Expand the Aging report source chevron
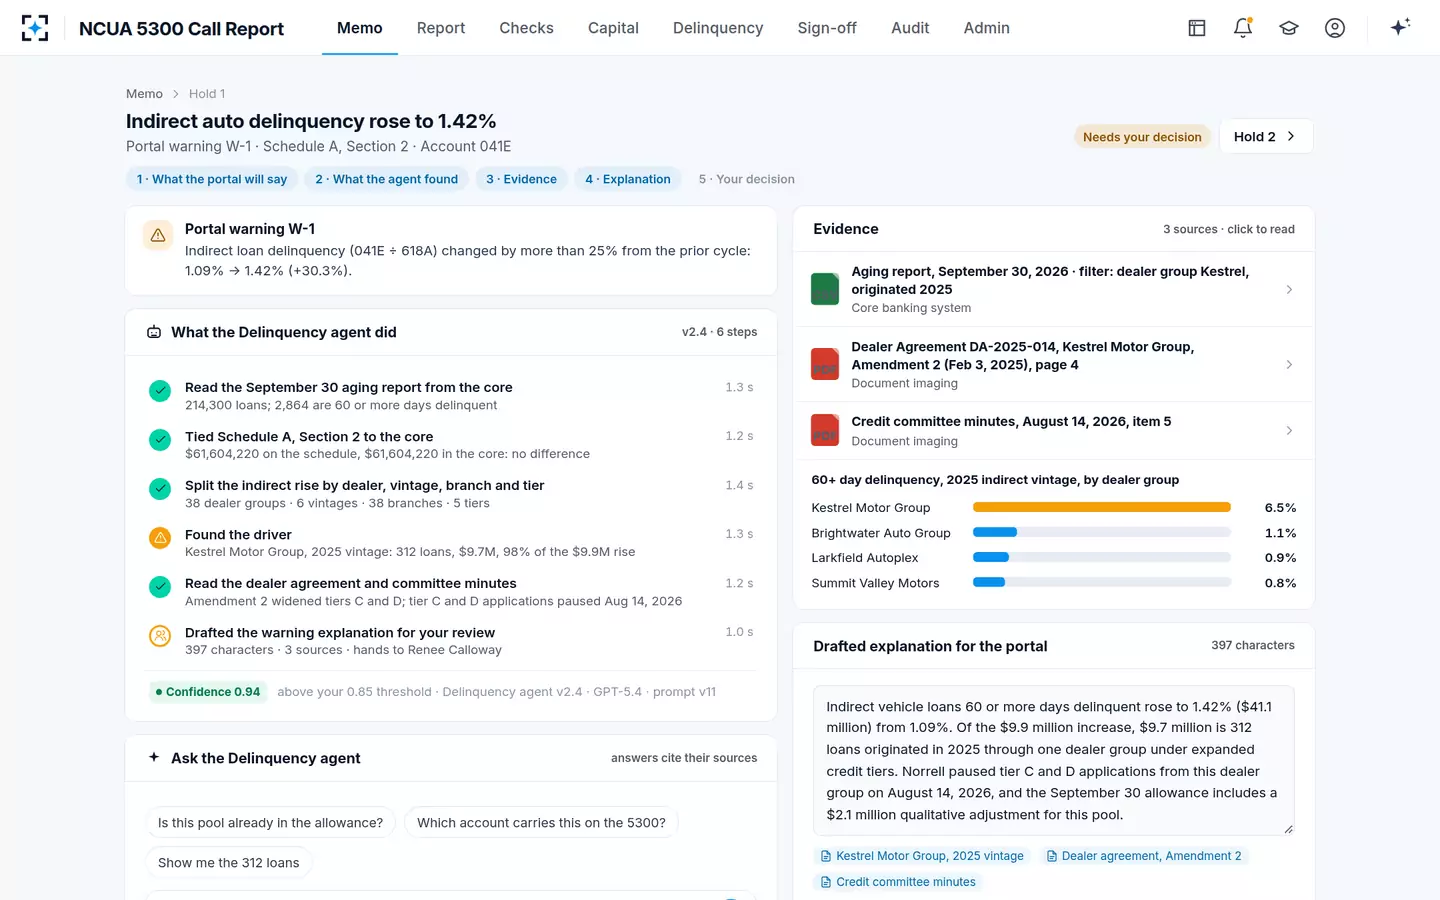This screenshot has height=900, width=1440. [x=1289, y=289]
